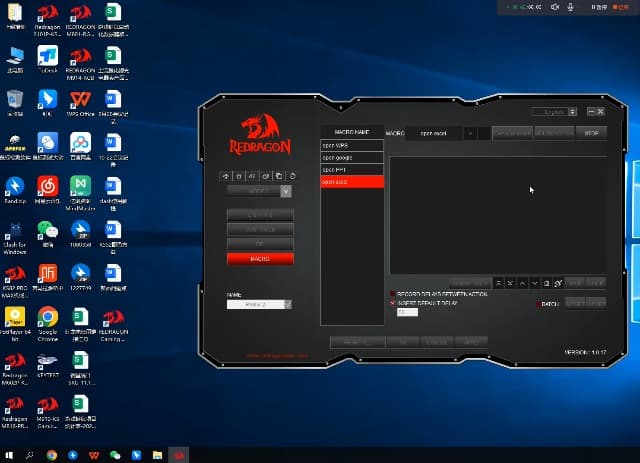
Task: Open Bandizip desktop shortcut
Action: click(x=15, y=190)
